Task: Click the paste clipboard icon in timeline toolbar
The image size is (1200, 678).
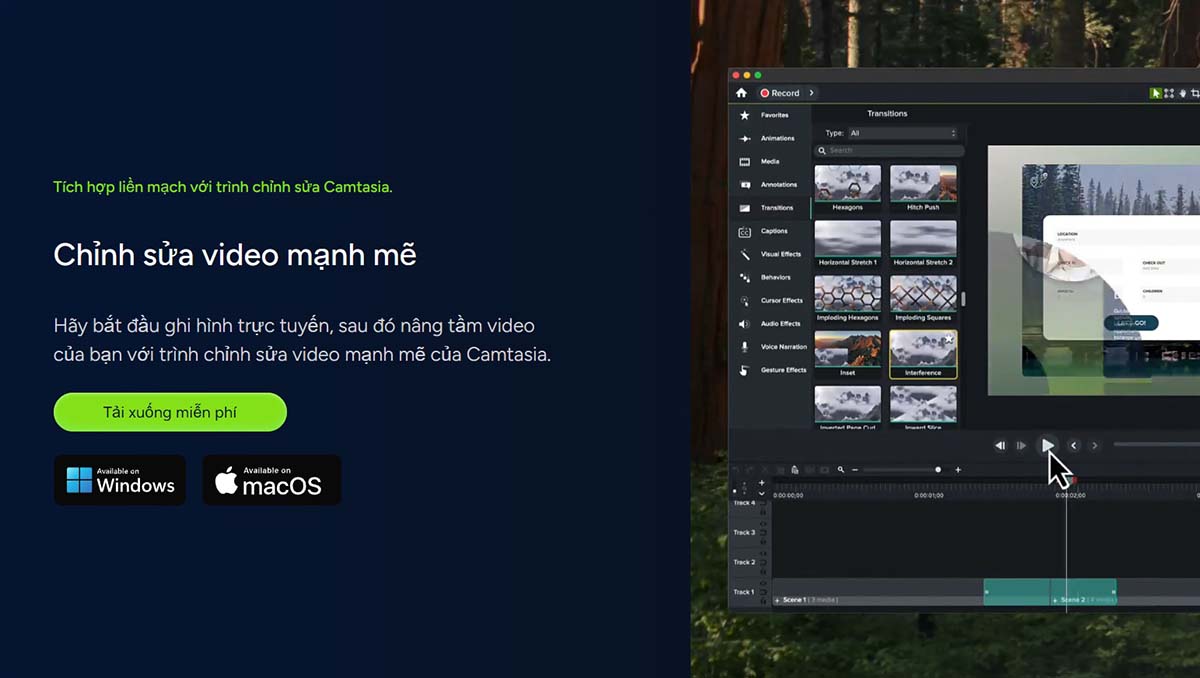Action: click(x=794, y=469)
